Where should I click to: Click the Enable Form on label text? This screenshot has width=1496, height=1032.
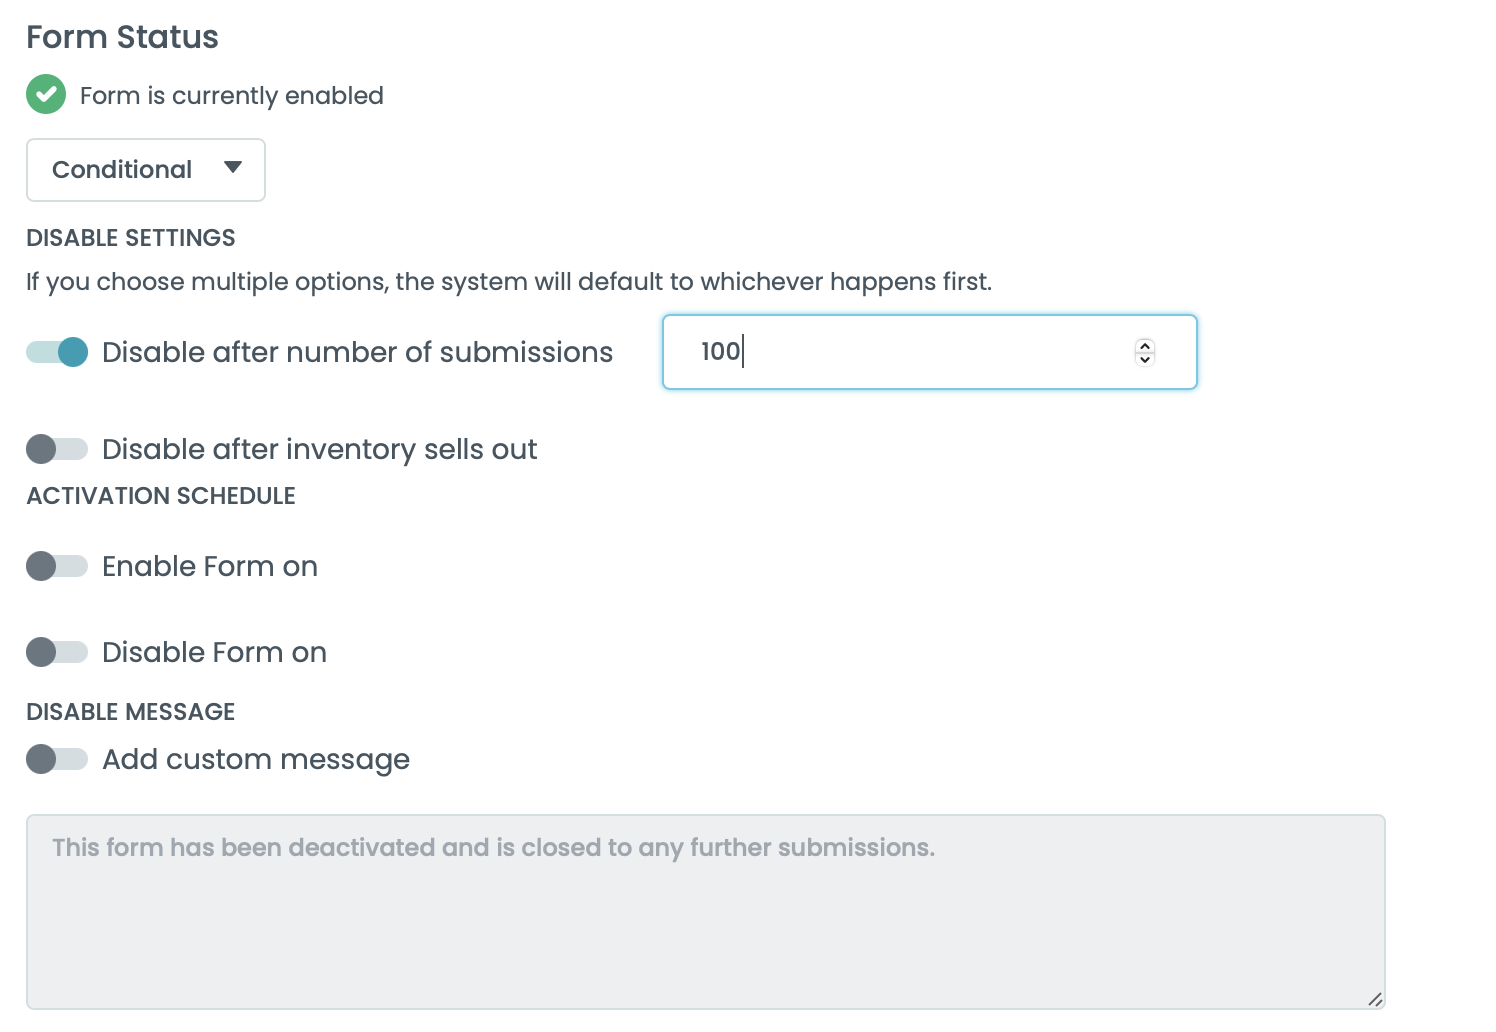tap(209, 566)
